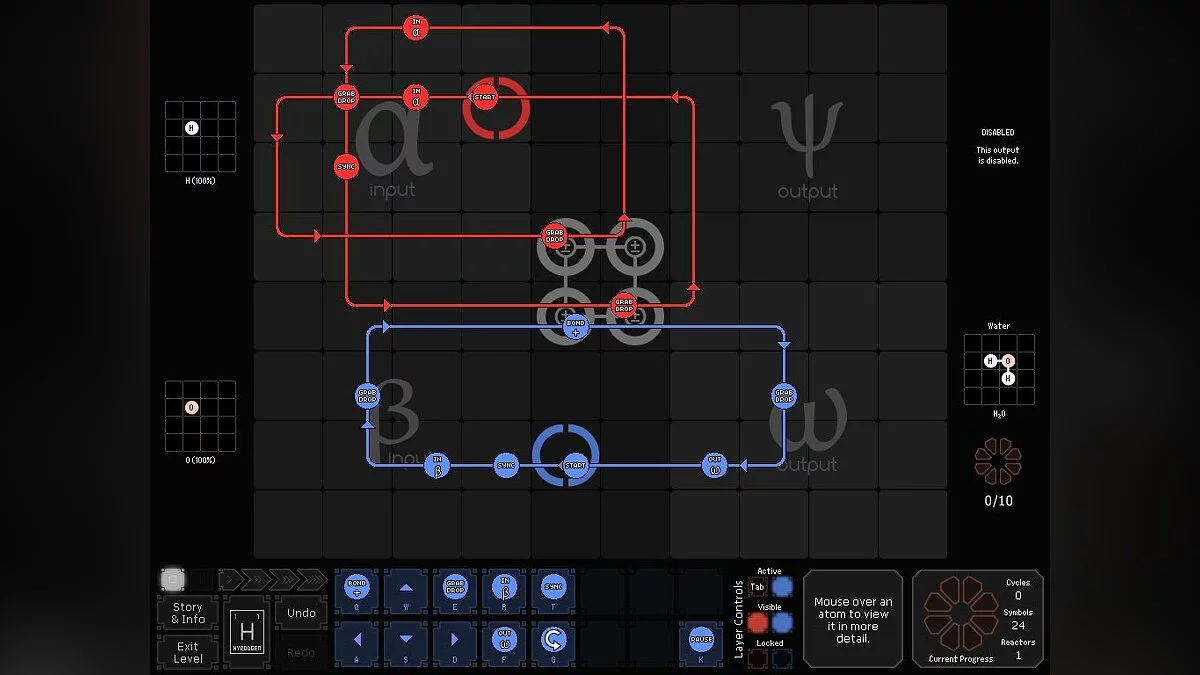1200x675 pixels.
Task: Toggle visibility of the red layer
Action: [x=758, y=623]
